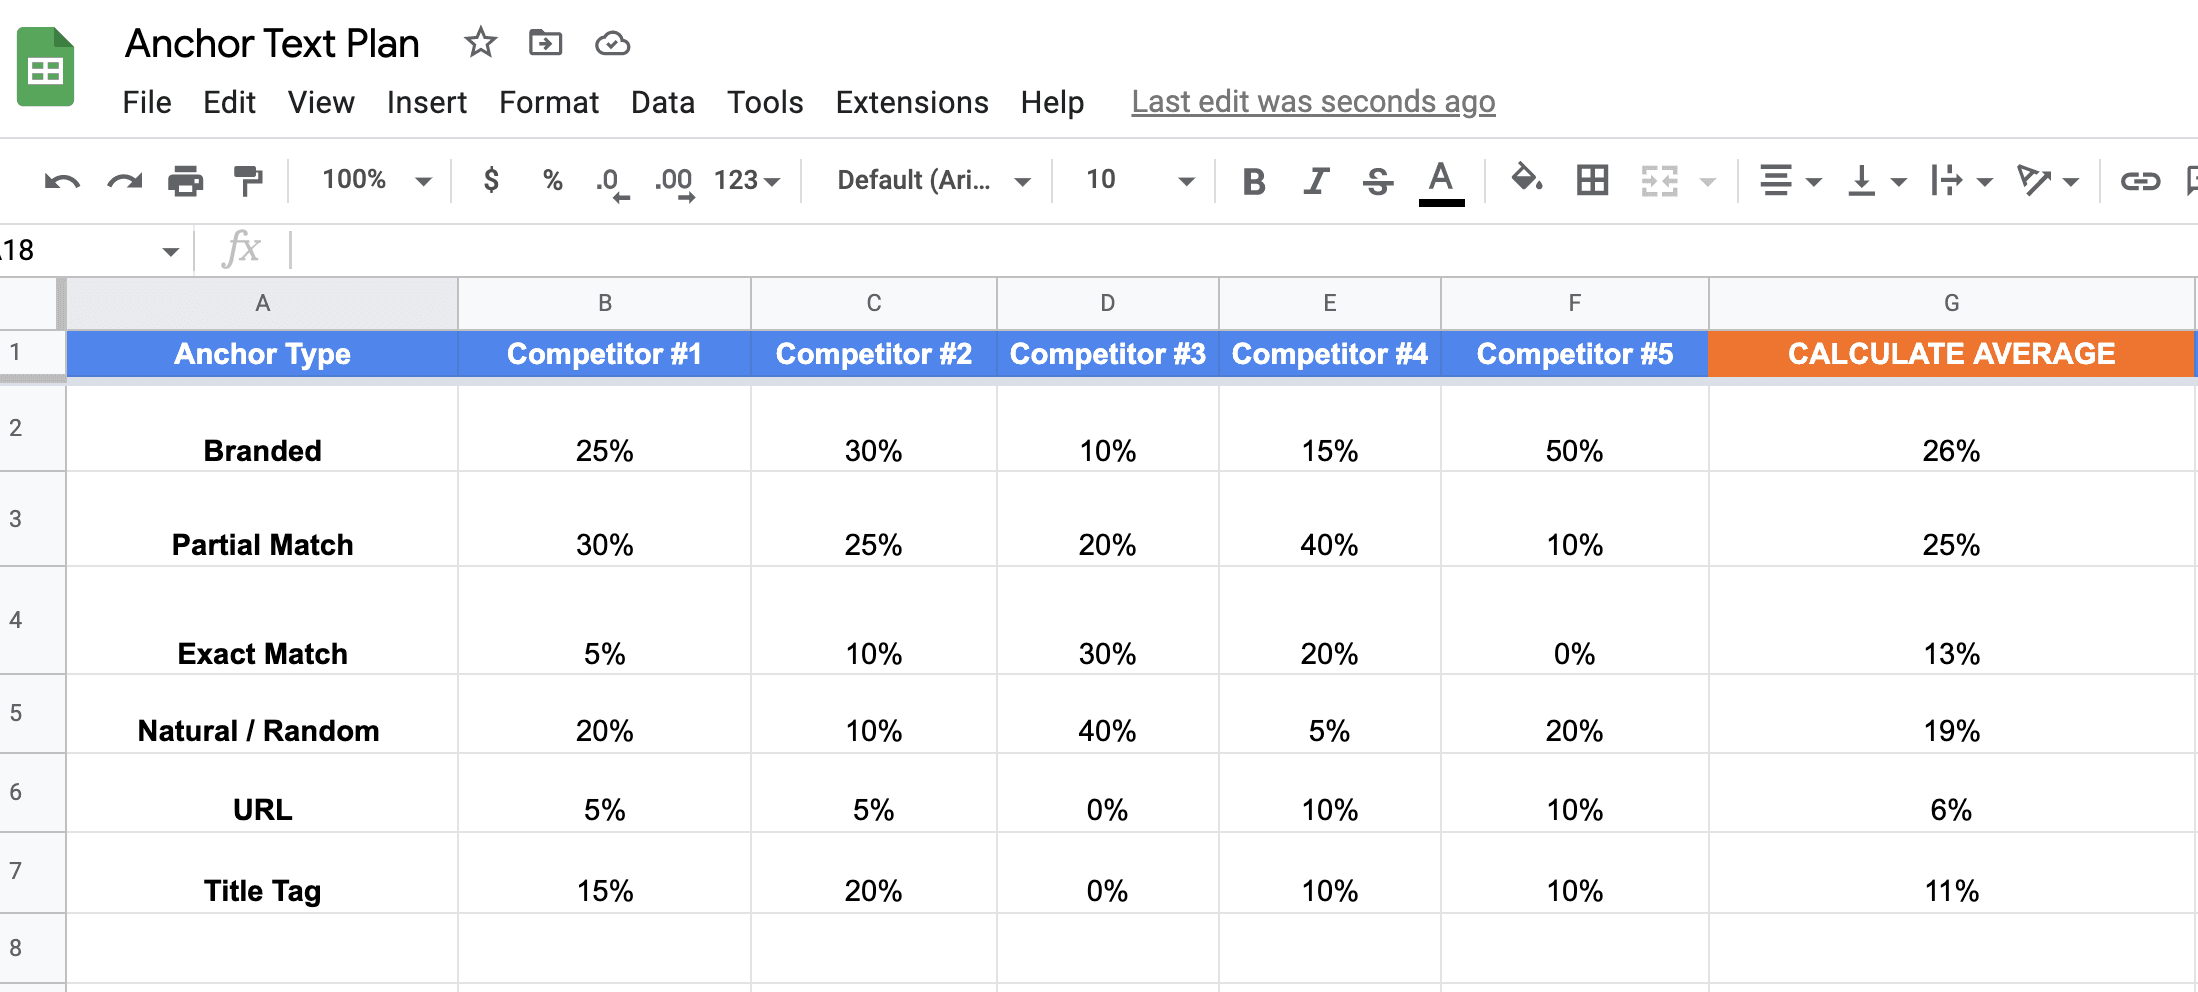Screen dimensions: 2198x992
Task: Open the text rotation dropdown
Action: pos(2048,181)
